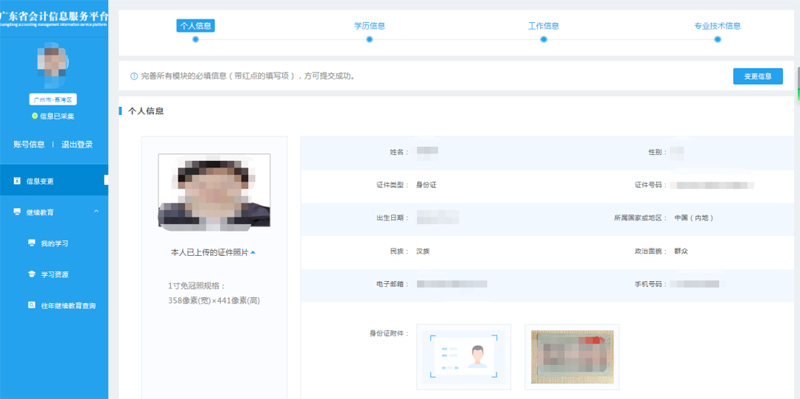This screenshot has height=399, width=800.
Task: Open 我的学习 in the sidebar
Action: tap(55, 243)
